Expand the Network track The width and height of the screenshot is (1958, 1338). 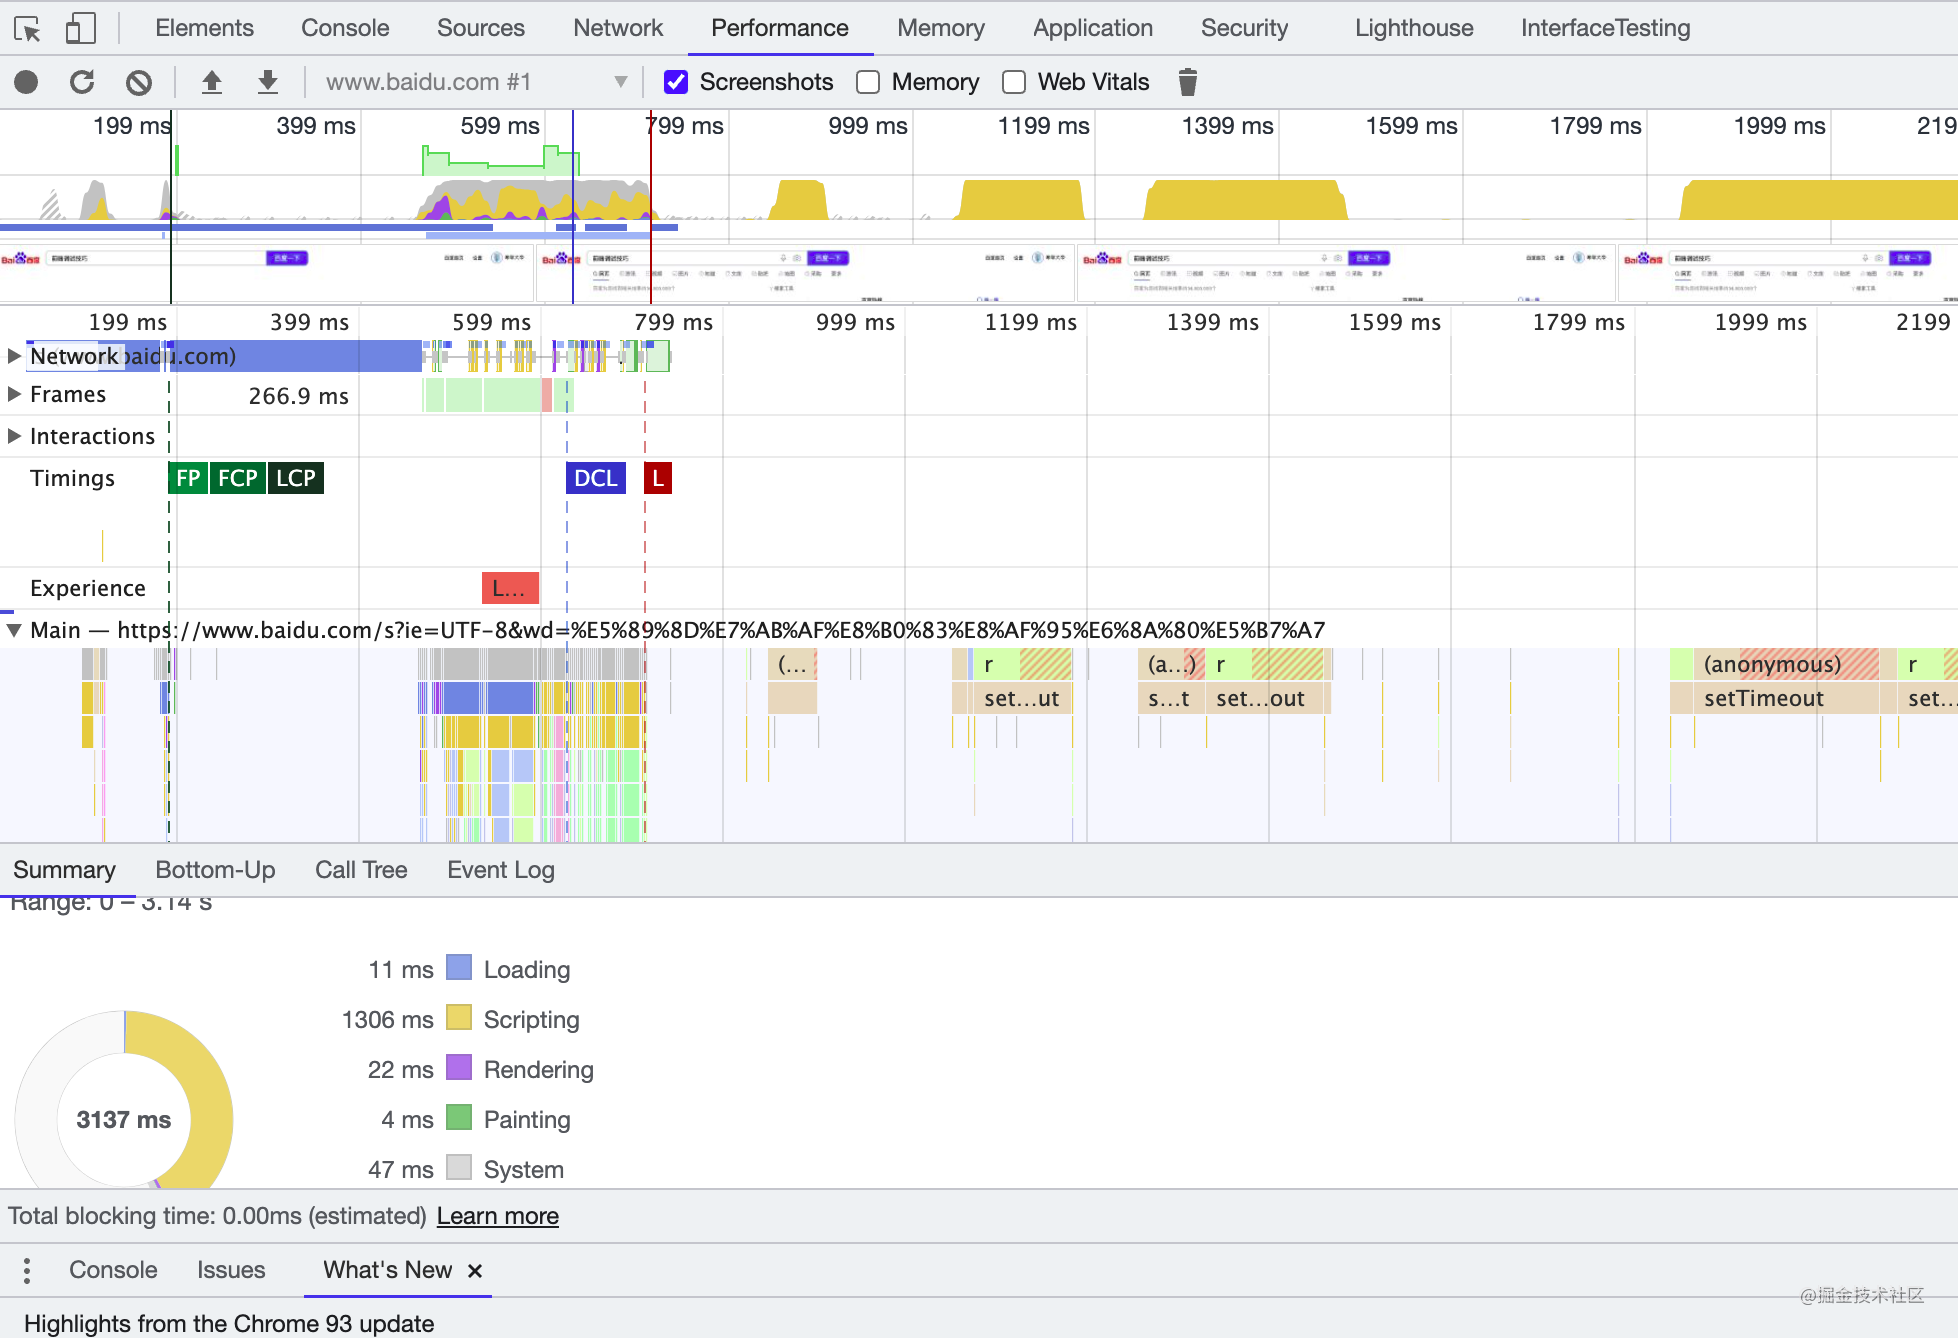click(x=14, y=356)
